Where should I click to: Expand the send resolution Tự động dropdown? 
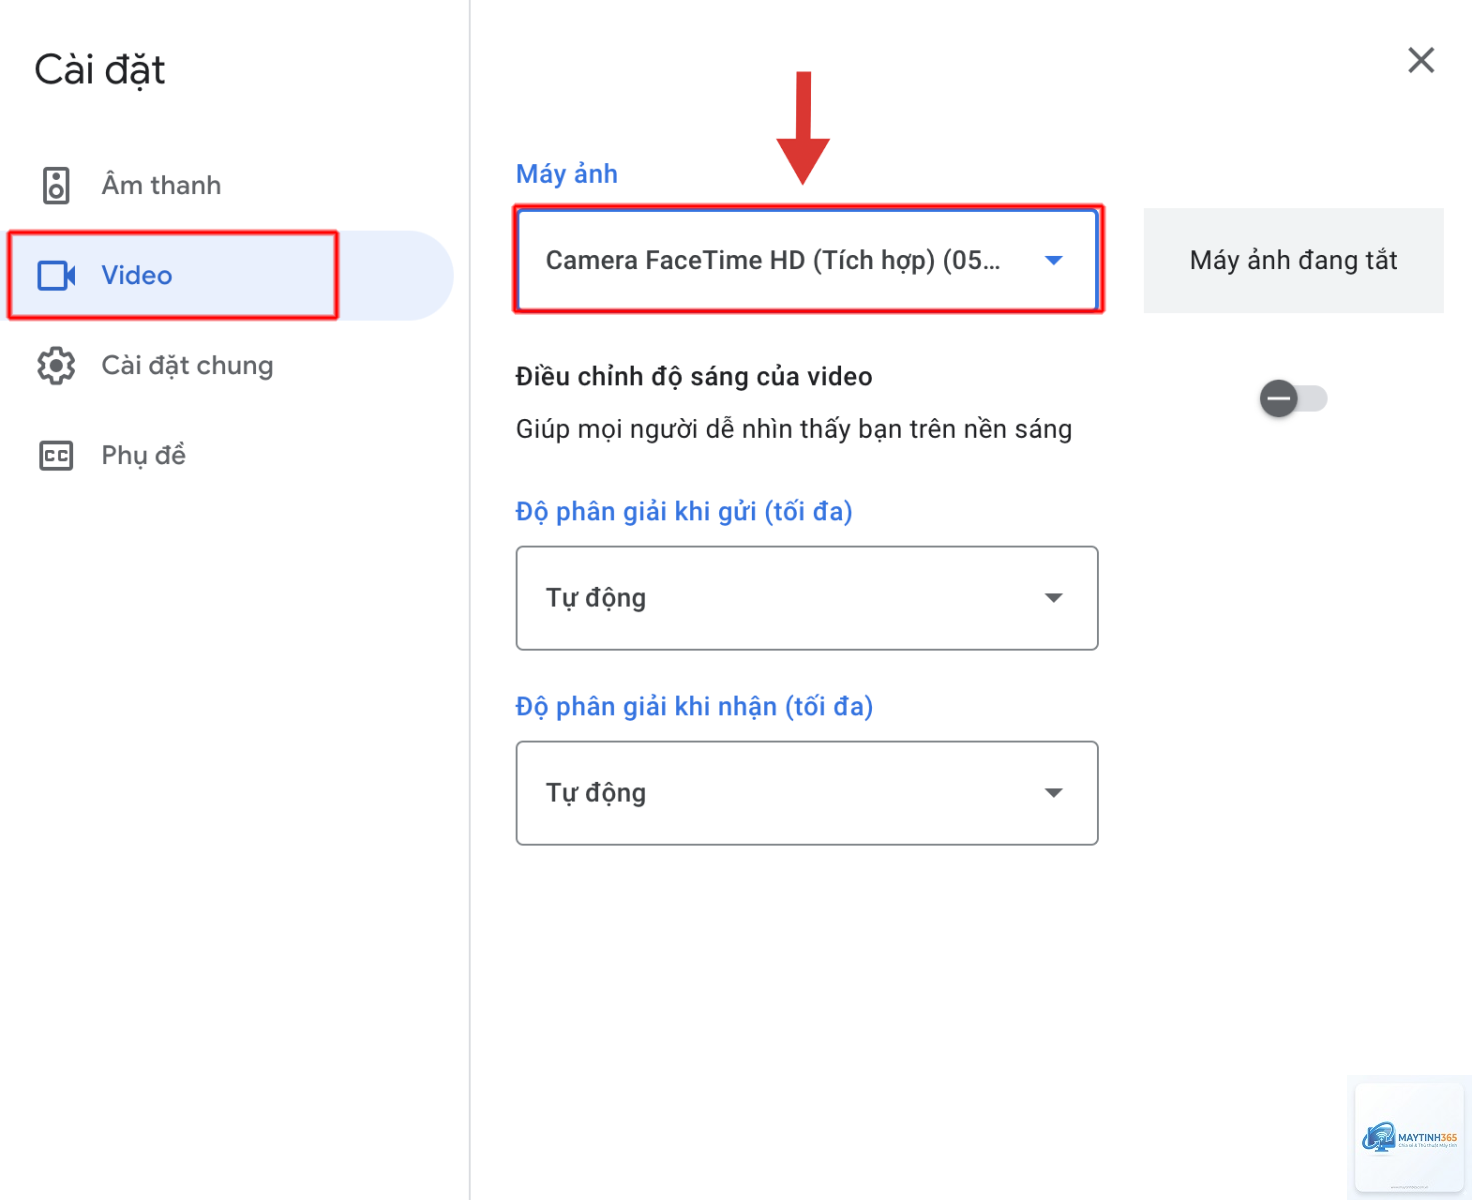coord(807,598)
